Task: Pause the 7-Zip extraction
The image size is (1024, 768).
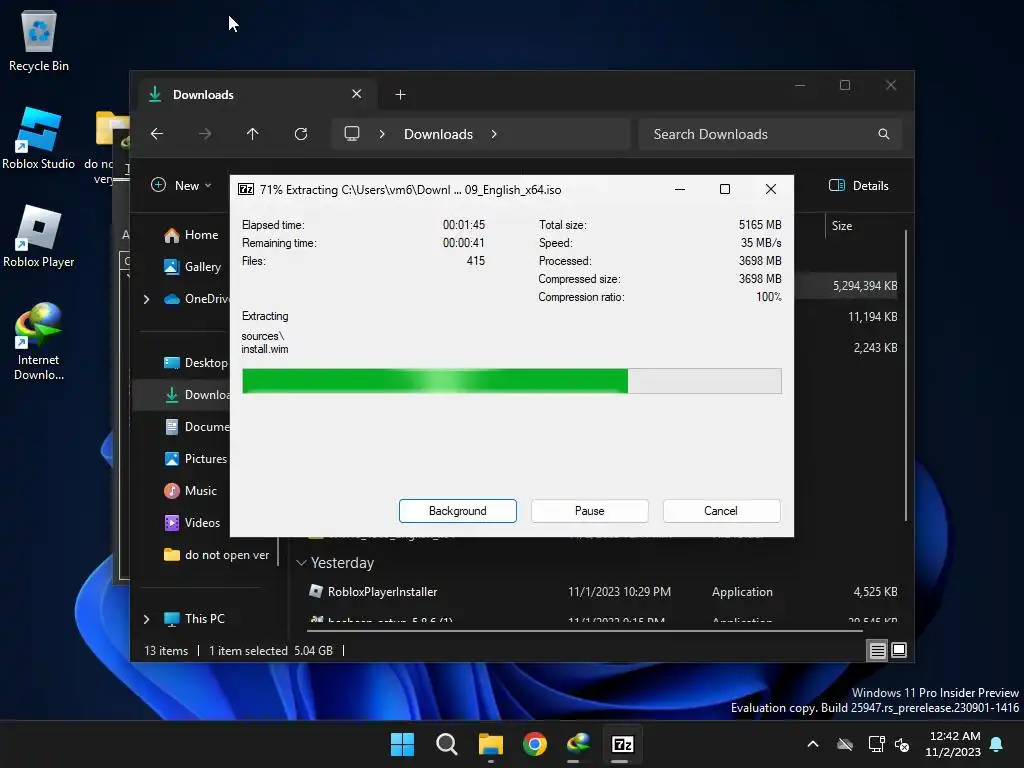Action: tap(589, 511)
